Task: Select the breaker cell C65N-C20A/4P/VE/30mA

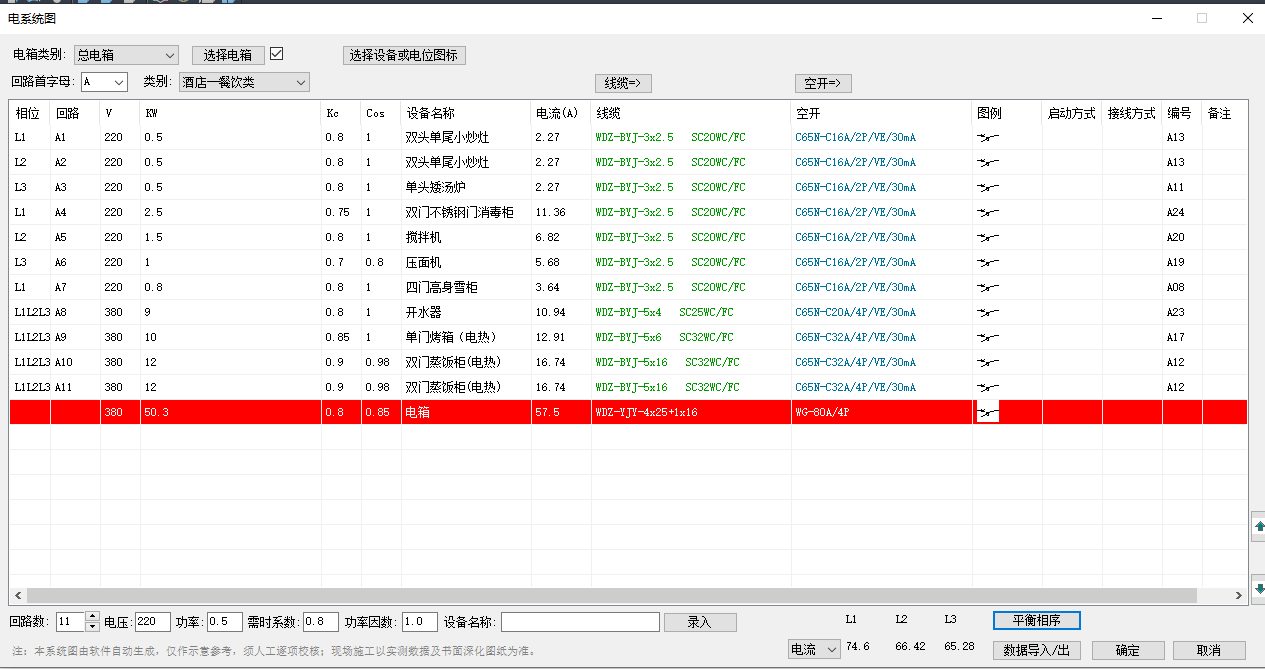Action: click(881, 312)
